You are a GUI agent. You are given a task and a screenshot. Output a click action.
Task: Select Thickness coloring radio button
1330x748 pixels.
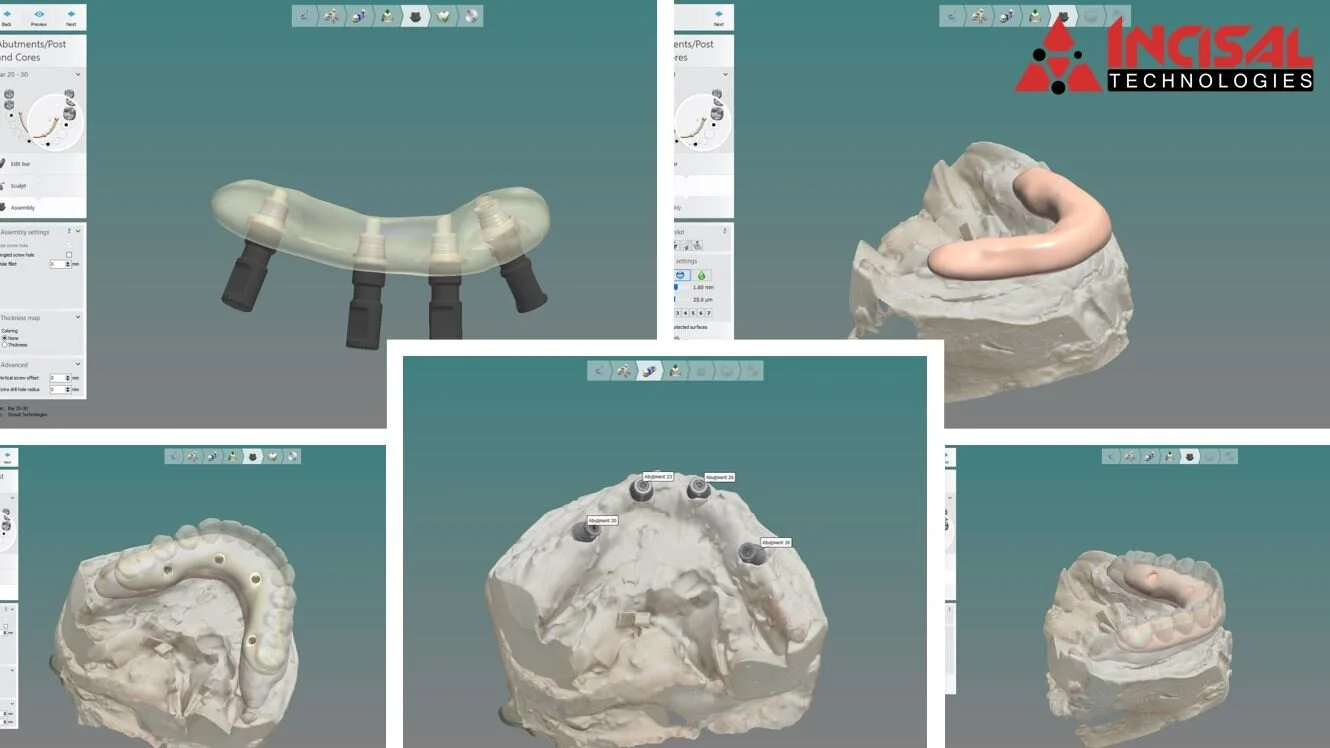click(4, 345)
